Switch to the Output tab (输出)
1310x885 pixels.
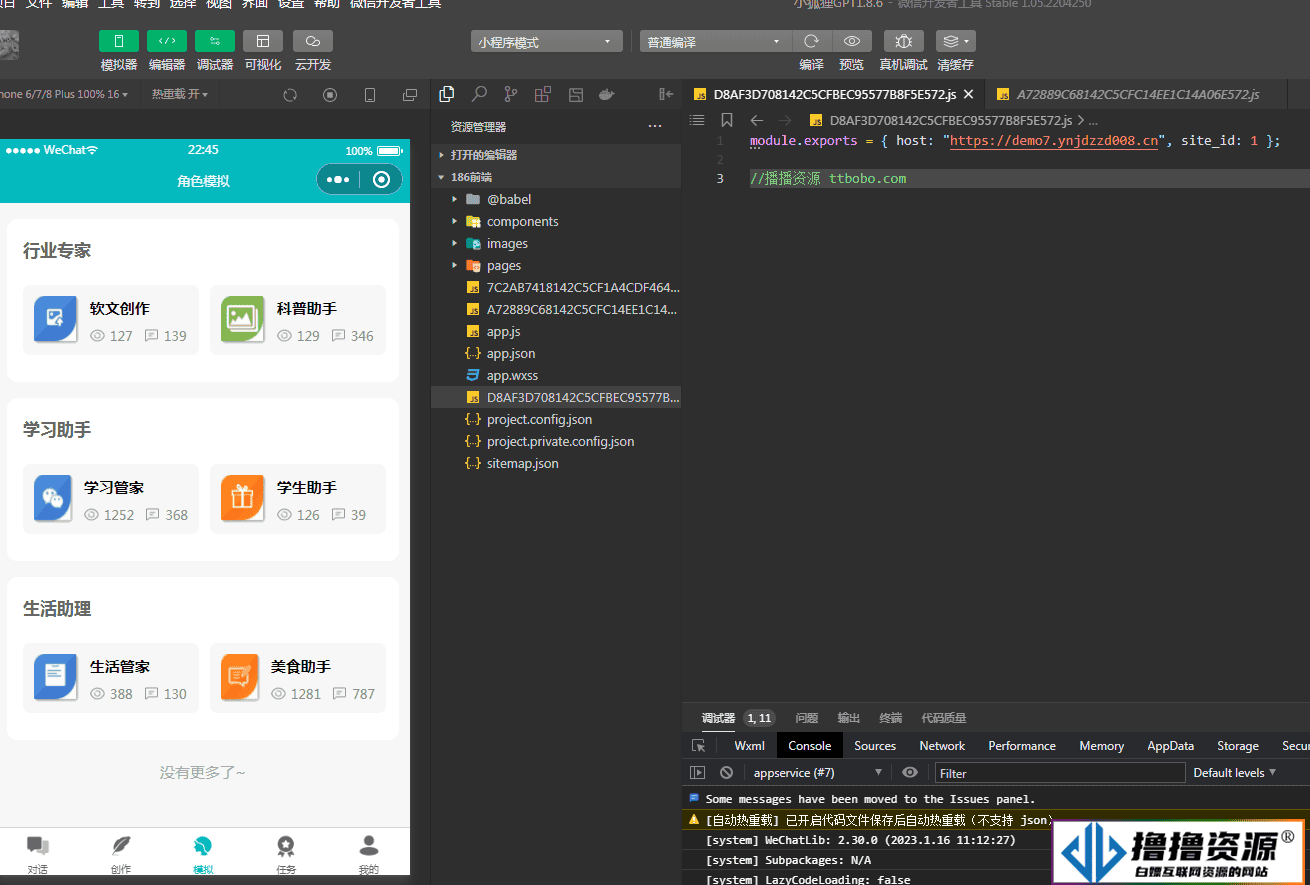(x=848, y=718)
